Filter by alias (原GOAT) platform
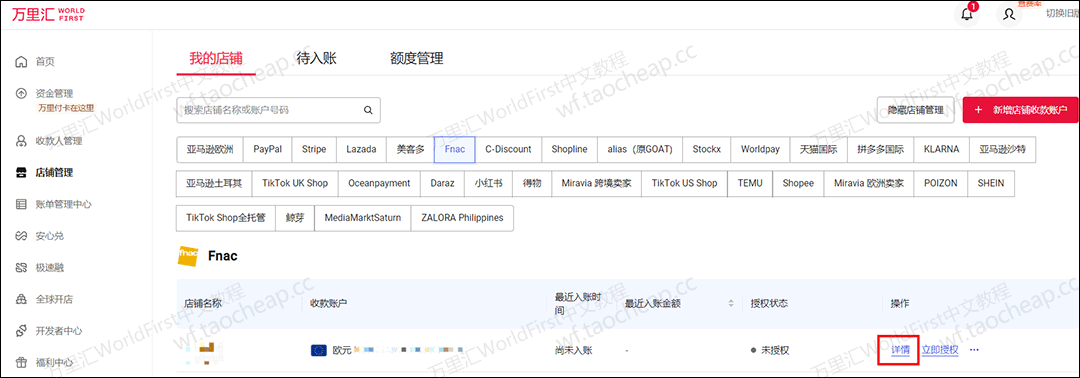Viewport: 1080px width, 378px height. [640, 149]
